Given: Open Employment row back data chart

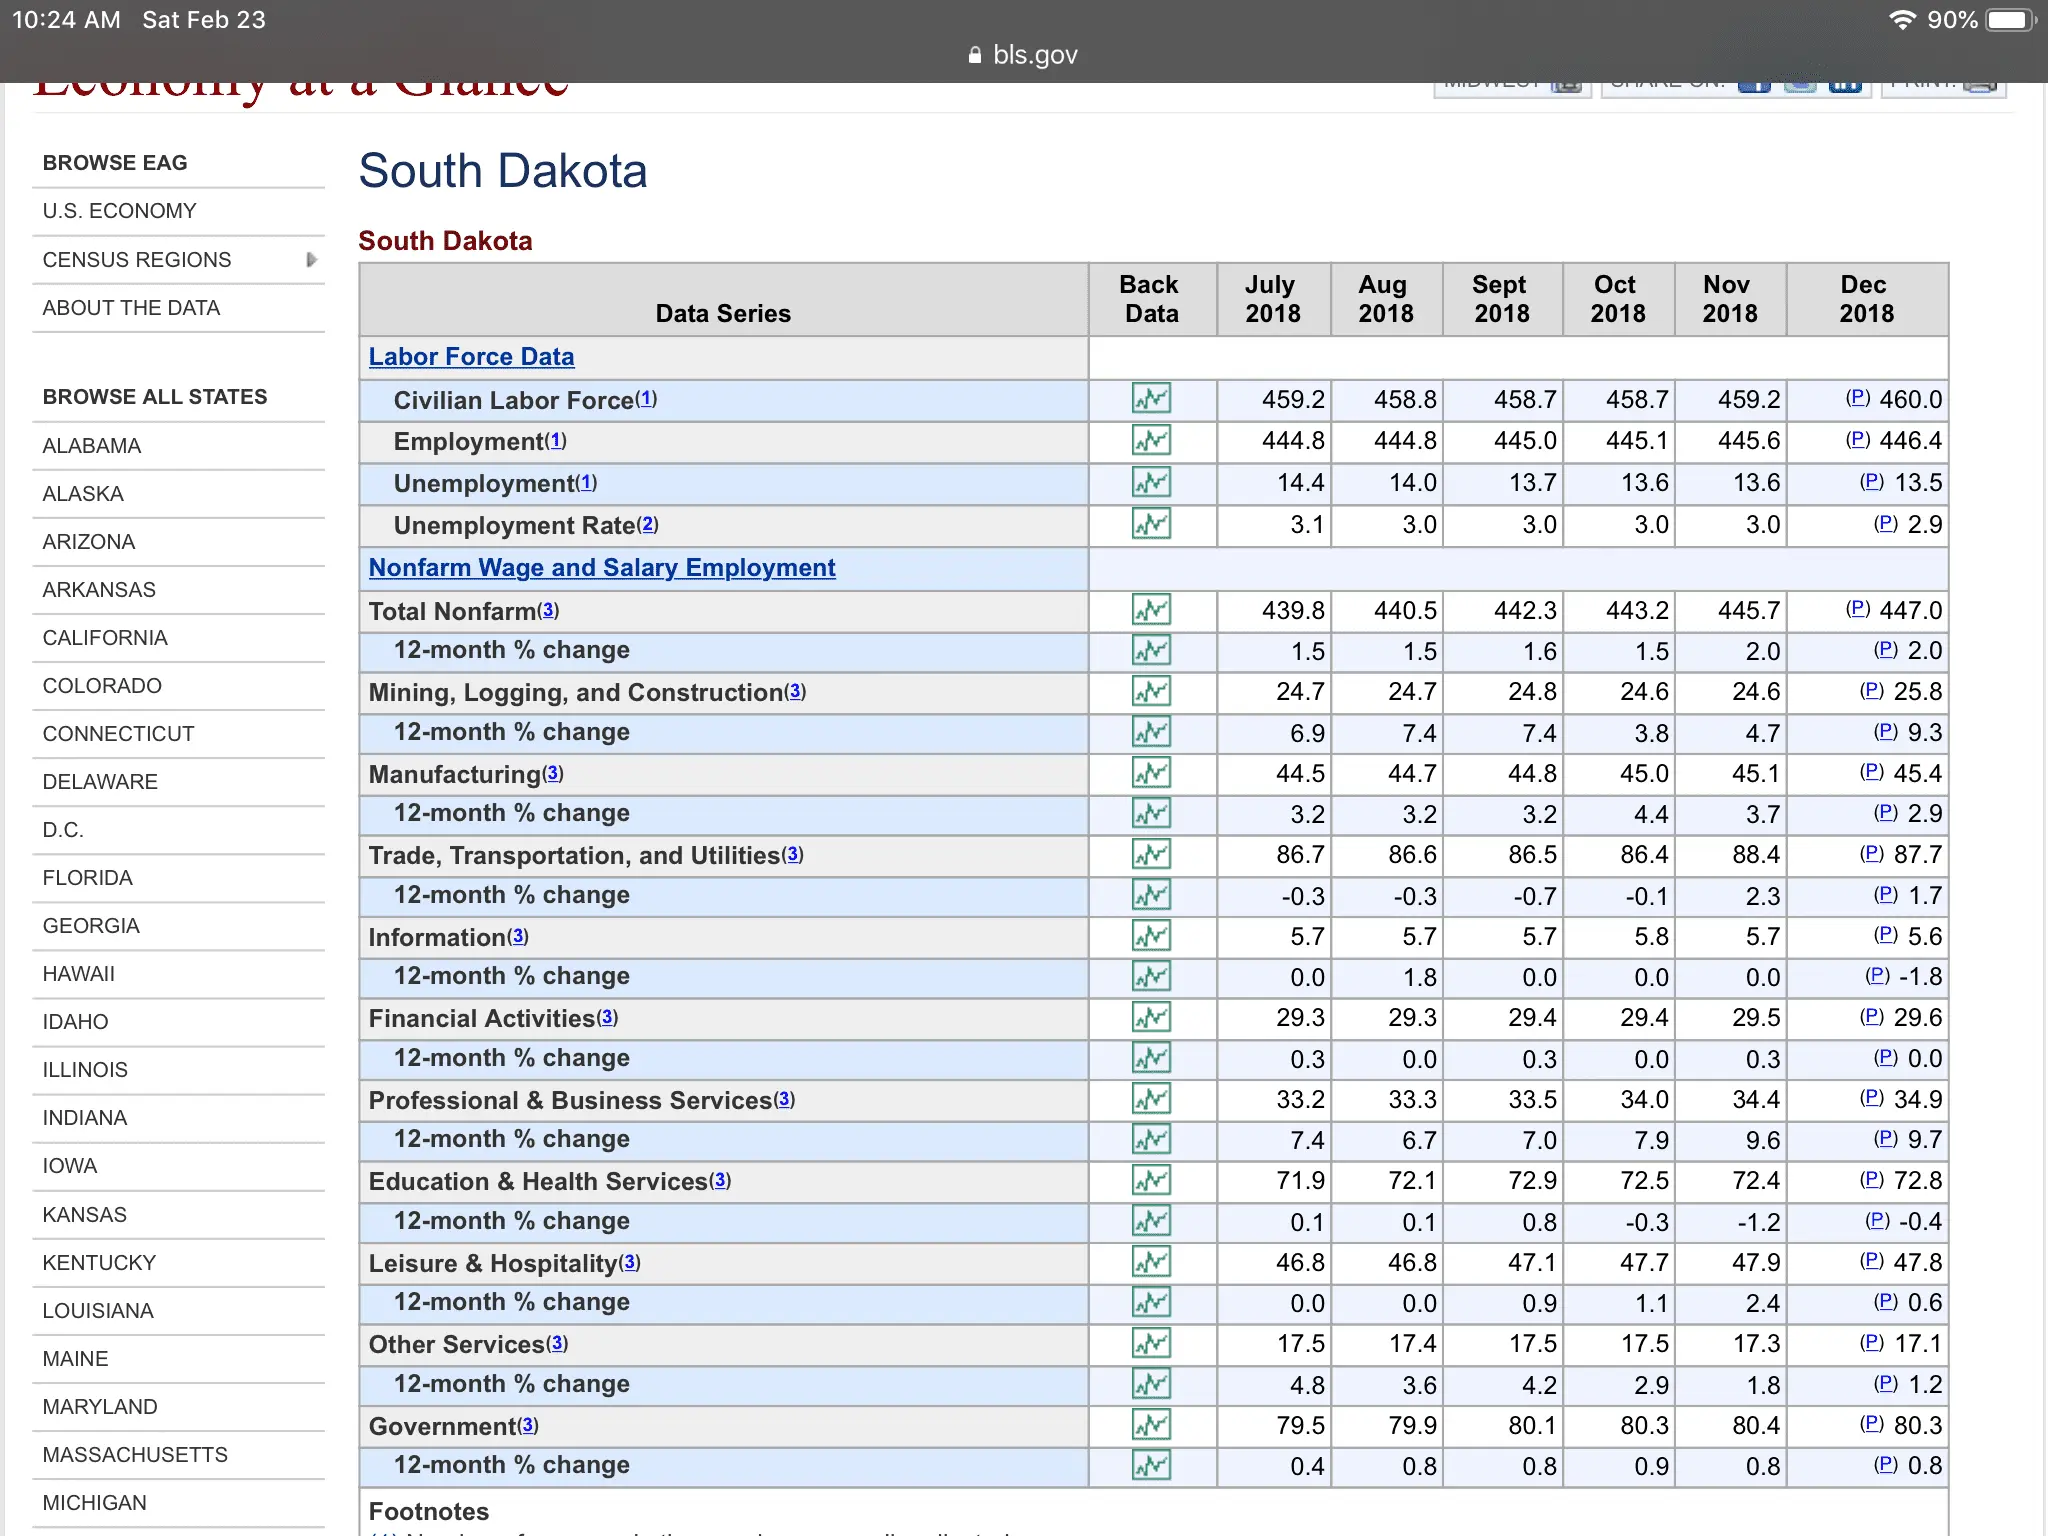Looking at the screenshot, I should pyautogui.click(x=1151, y=440).
